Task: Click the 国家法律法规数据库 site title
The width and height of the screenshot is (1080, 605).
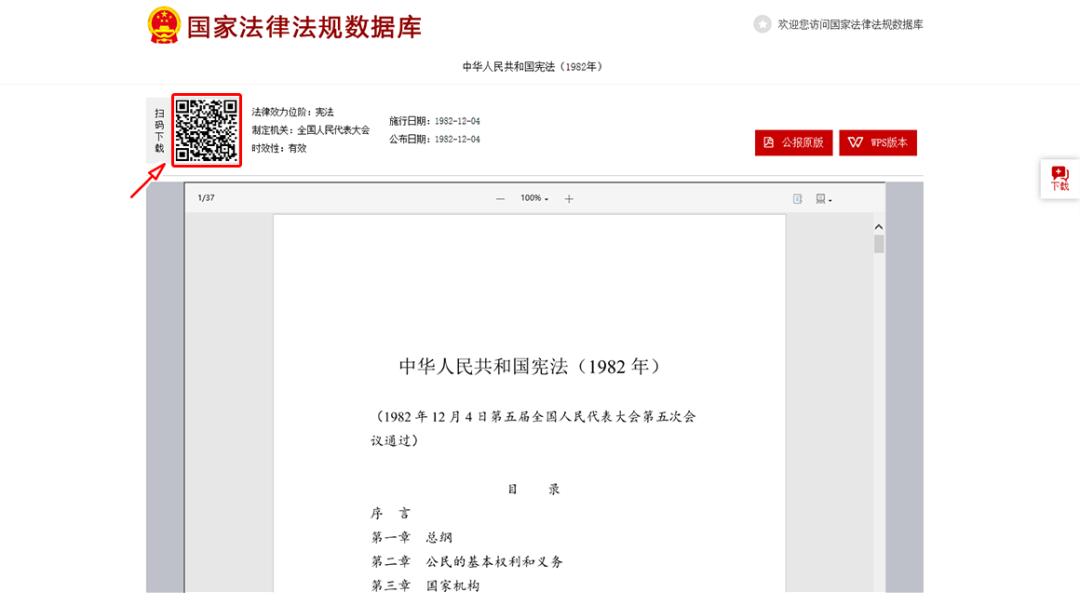Action: point(304,26)
